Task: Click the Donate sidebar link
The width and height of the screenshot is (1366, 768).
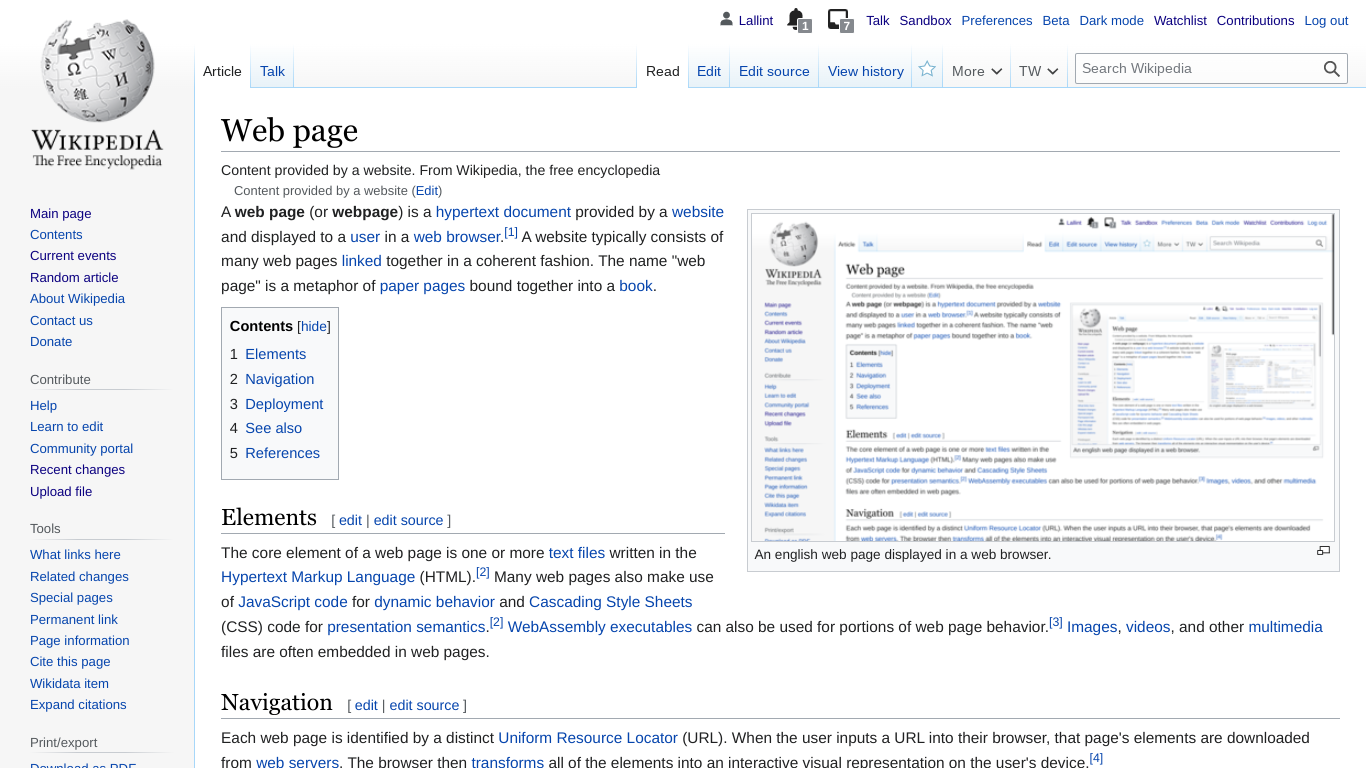Action: [x=51, y=341]
